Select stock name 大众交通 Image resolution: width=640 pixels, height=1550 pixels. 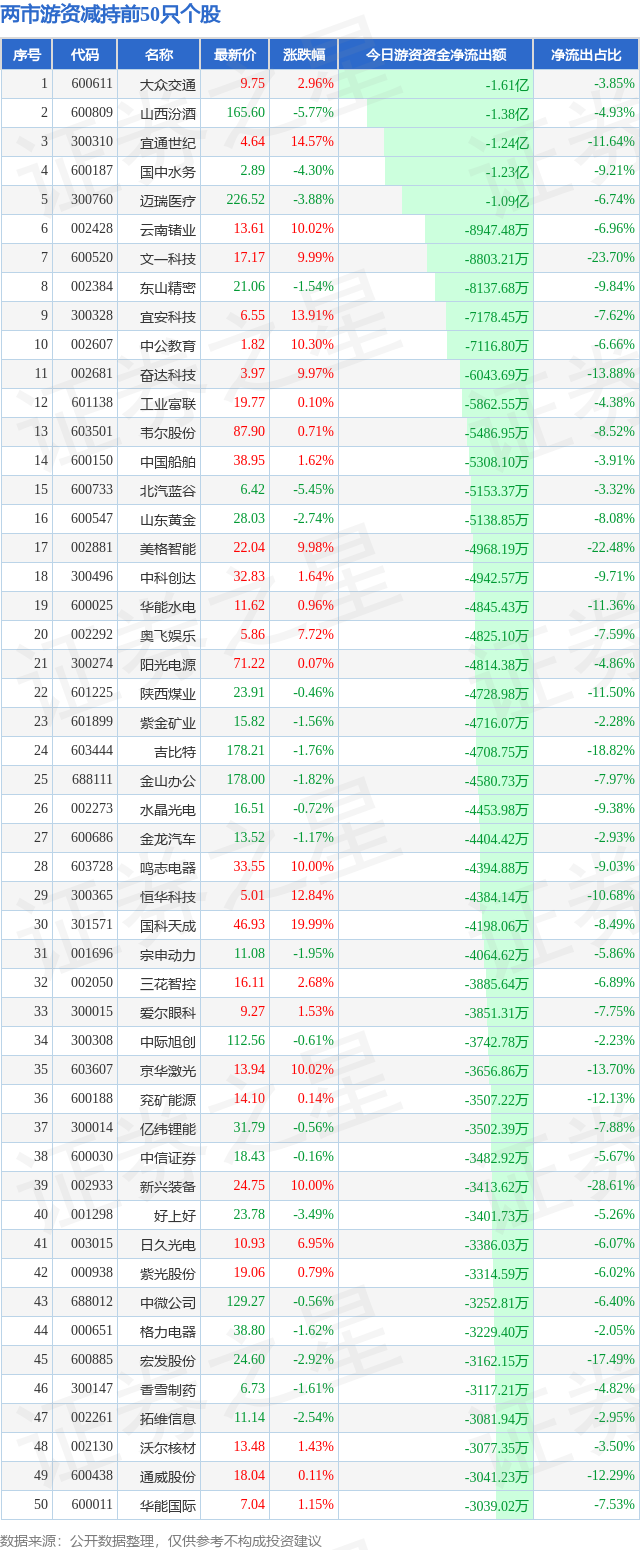pos(168,84)
